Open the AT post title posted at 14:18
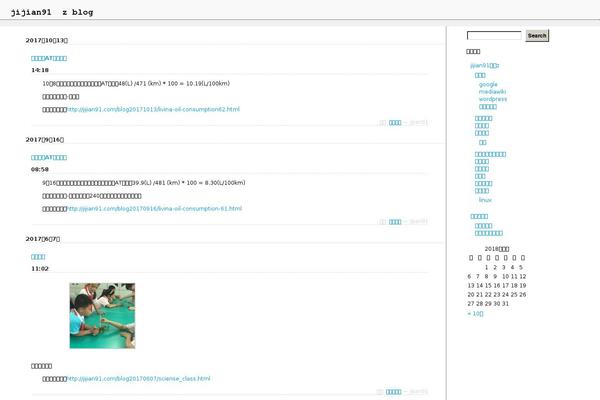600x400 pixels. 49,58
